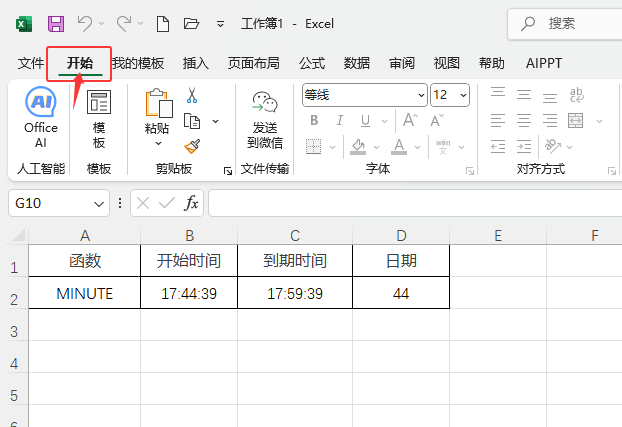Toggle center horizontal alignment
The height and width of the screenshot is (427, 622).
pyautogui.click(x=524, y=120)
